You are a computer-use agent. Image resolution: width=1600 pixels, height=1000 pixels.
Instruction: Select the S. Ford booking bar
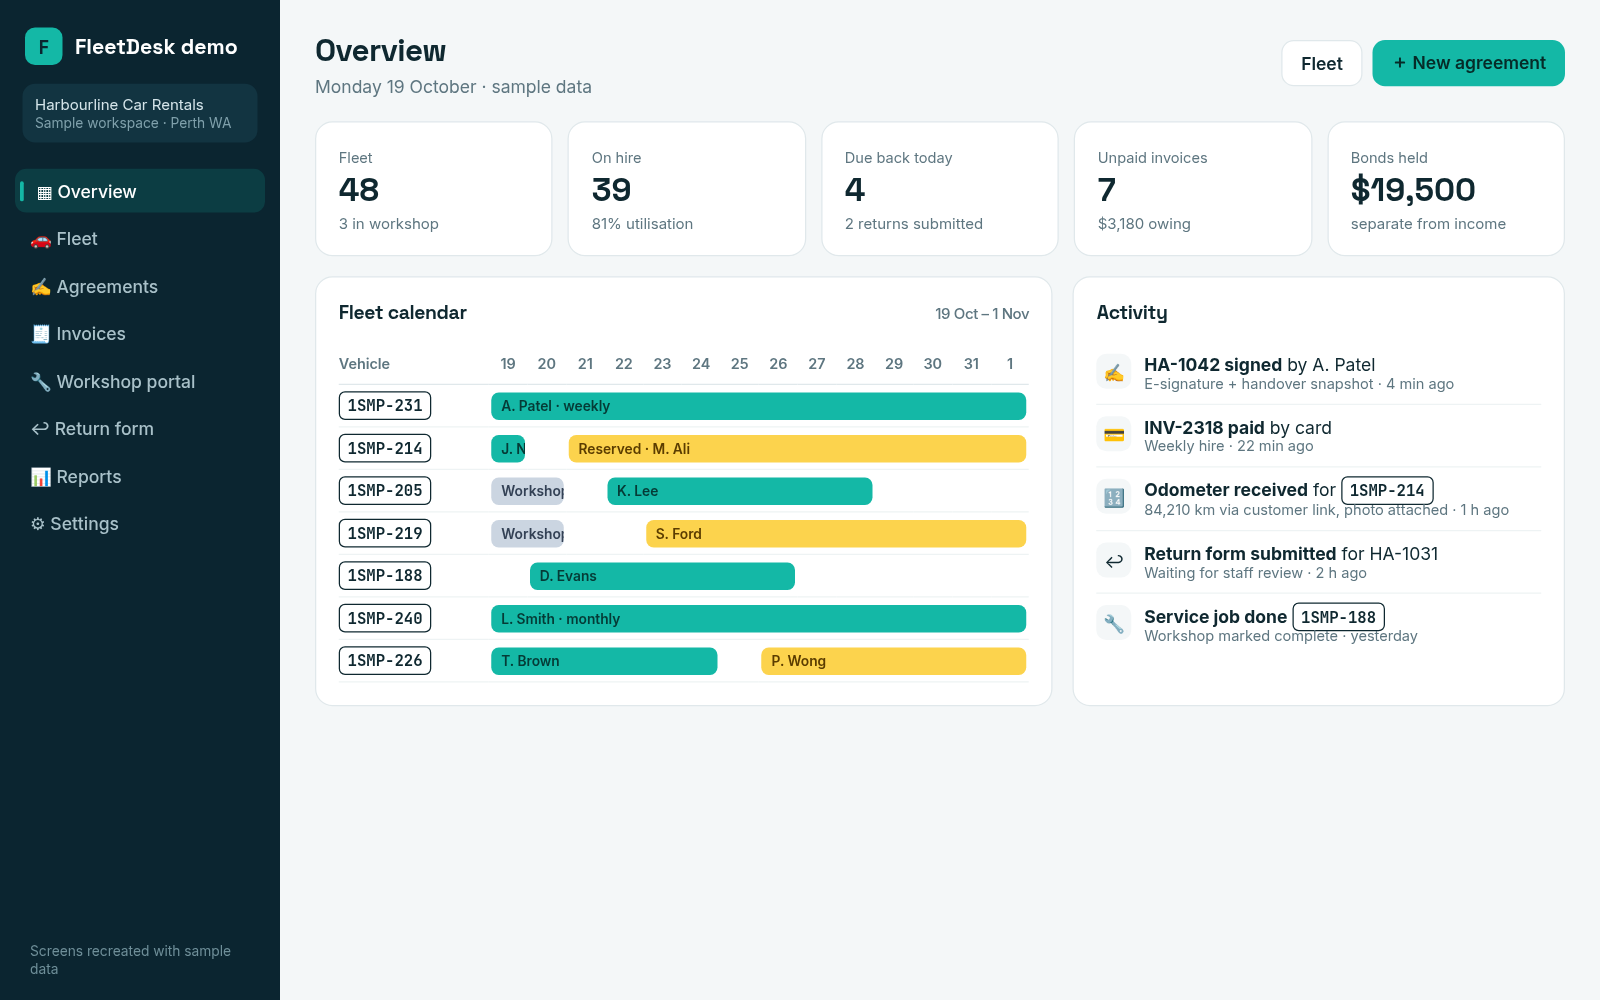pyautogui.click(x=836, y=534)
